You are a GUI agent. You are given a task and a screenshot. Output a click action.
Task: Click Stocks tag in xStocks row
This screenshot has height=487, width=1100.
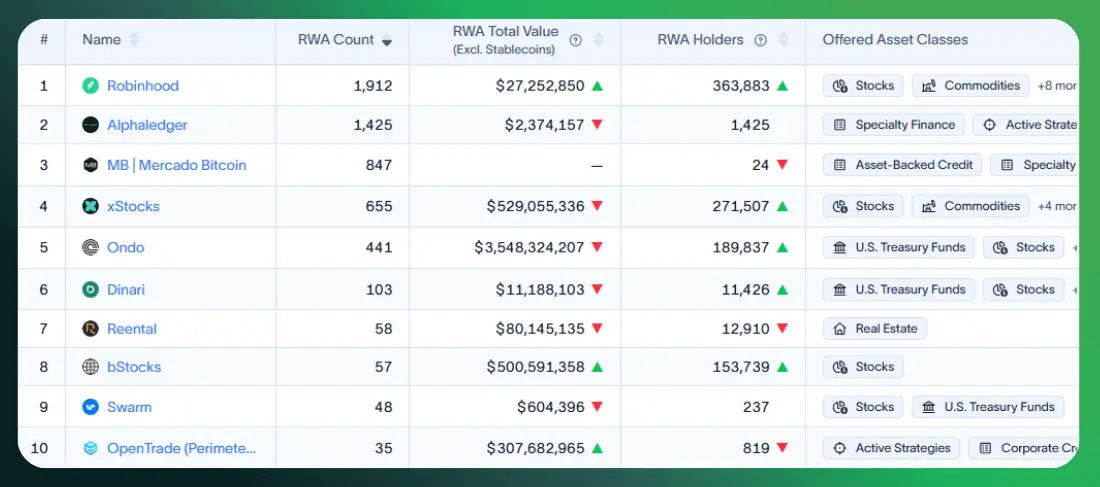coord(863,206)
